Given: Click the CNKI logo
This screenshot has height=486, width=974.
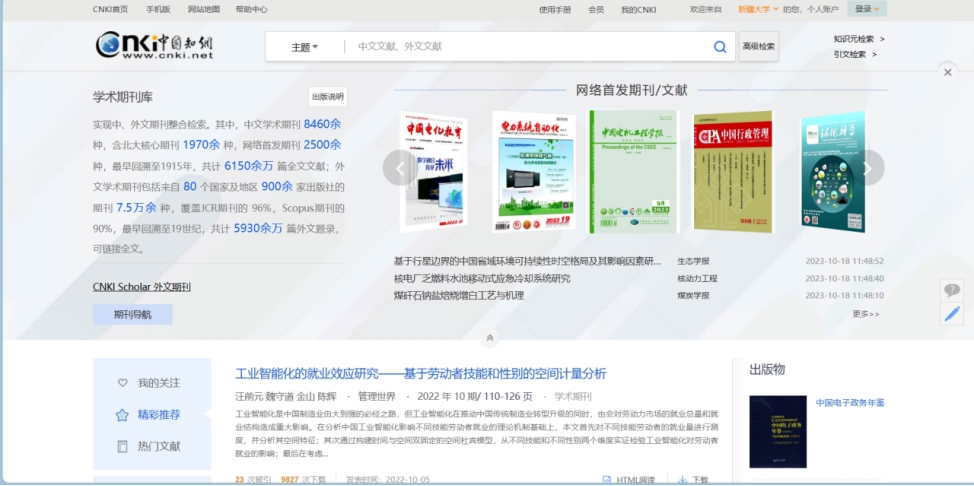Looking at the screenshot, I should tap(154, 45).
